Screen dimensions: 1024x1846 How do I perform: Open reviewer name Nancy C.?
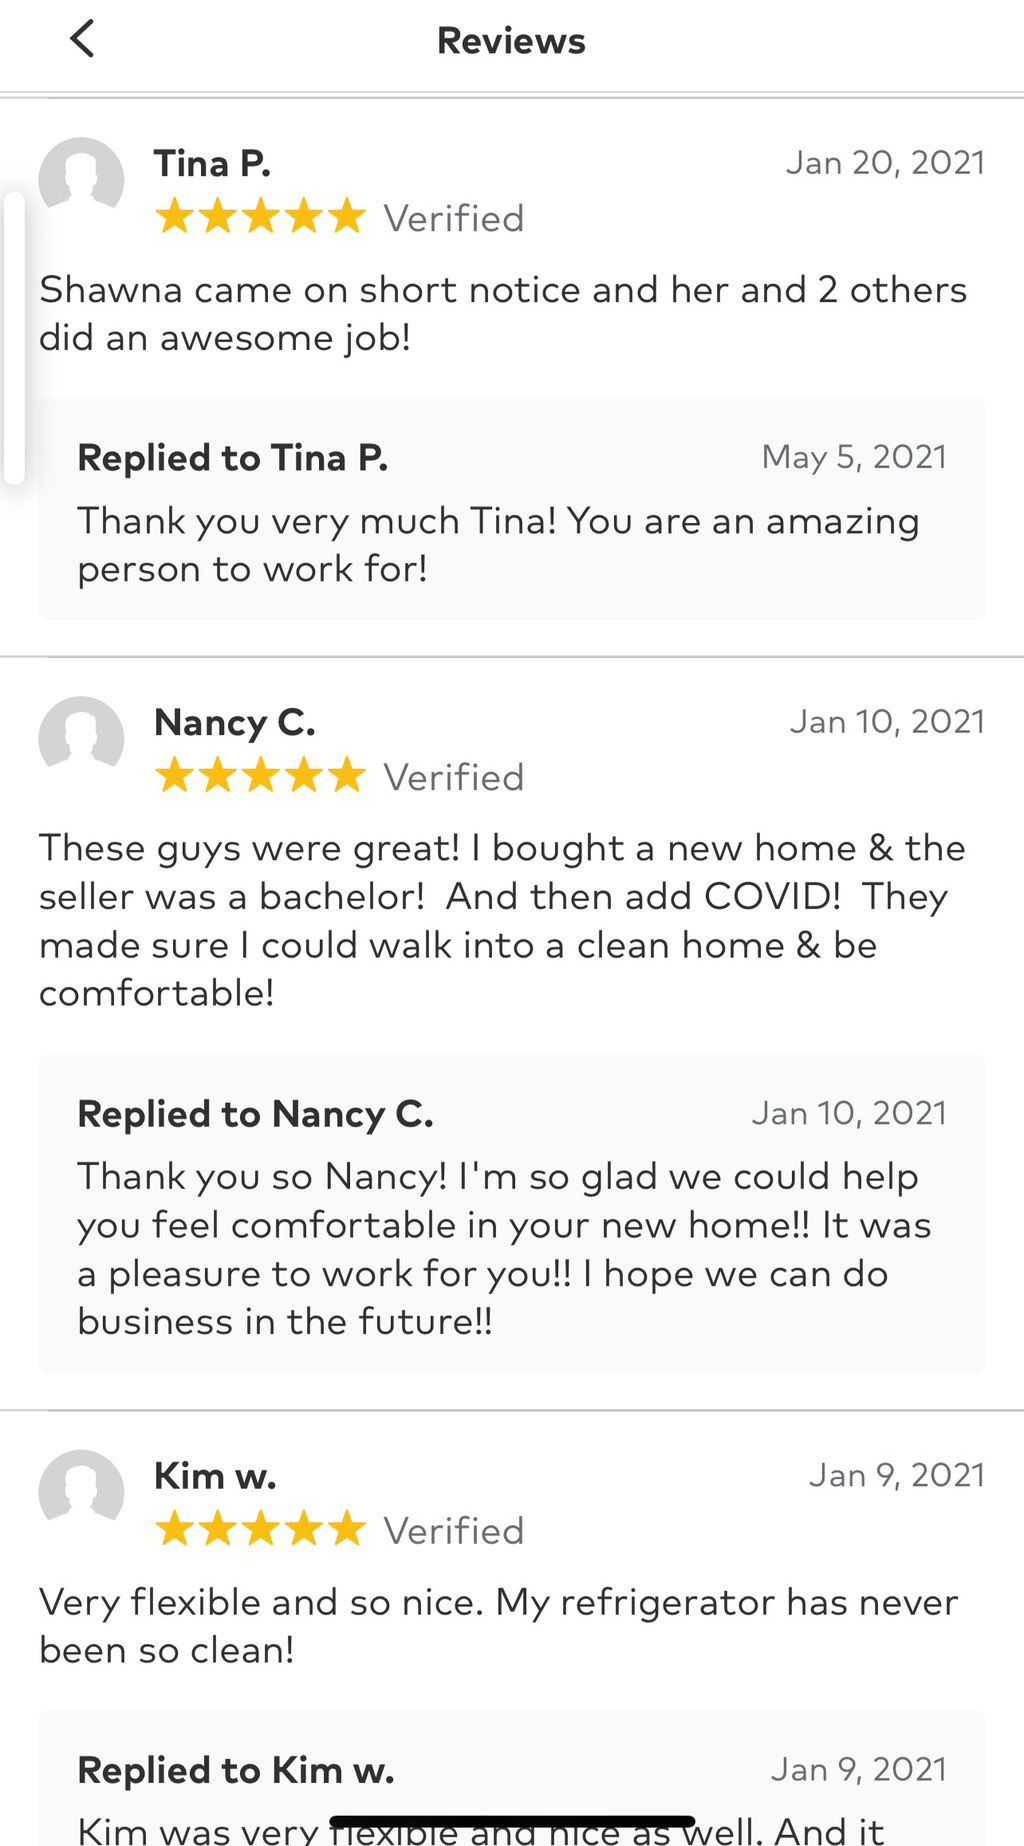click(235, 722)
